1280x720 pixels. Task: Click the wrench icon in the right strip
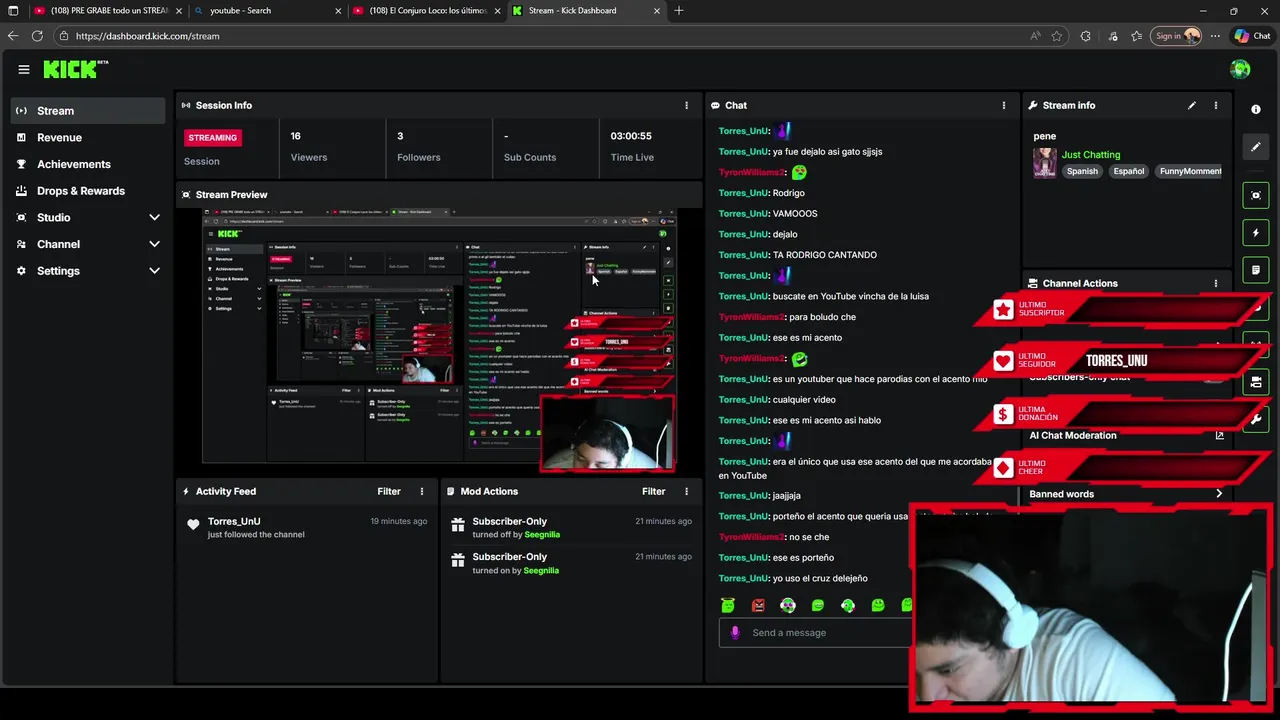point(1256,420)
